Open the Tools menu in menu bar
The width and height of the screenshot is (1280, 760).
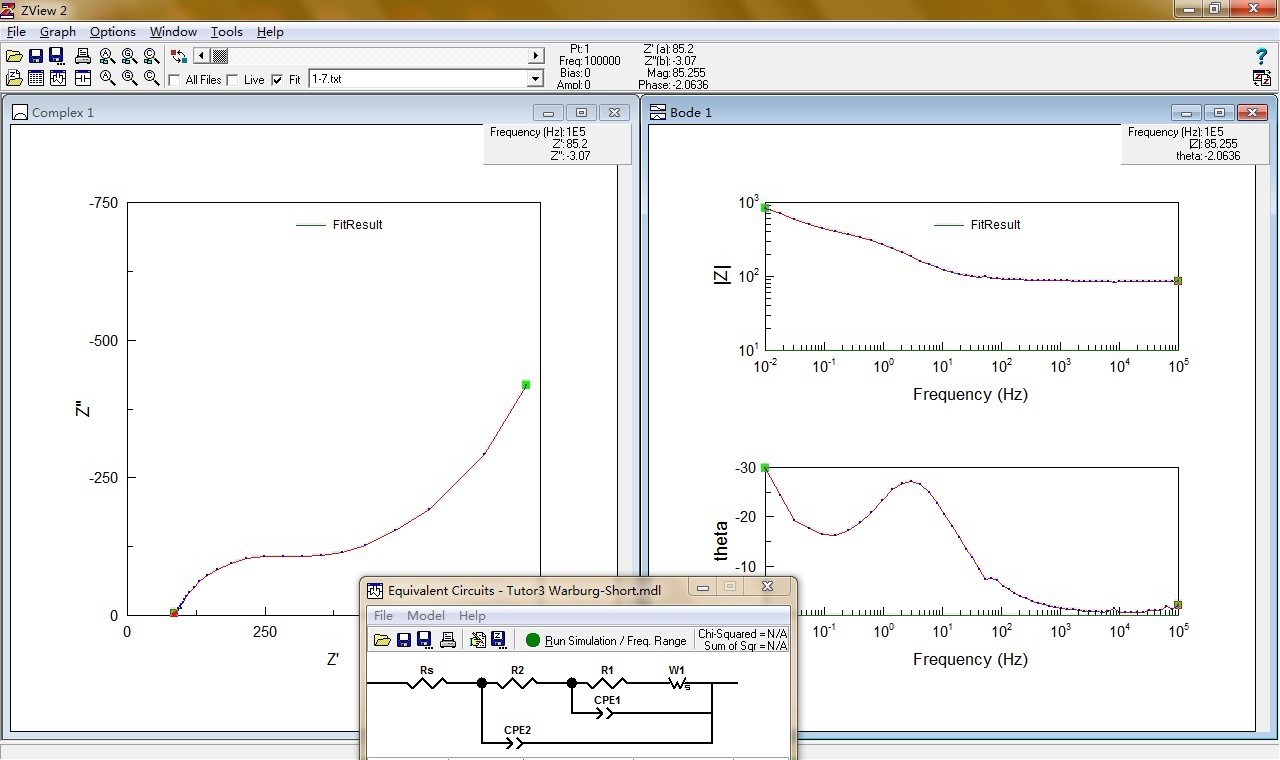click(226, 32)
